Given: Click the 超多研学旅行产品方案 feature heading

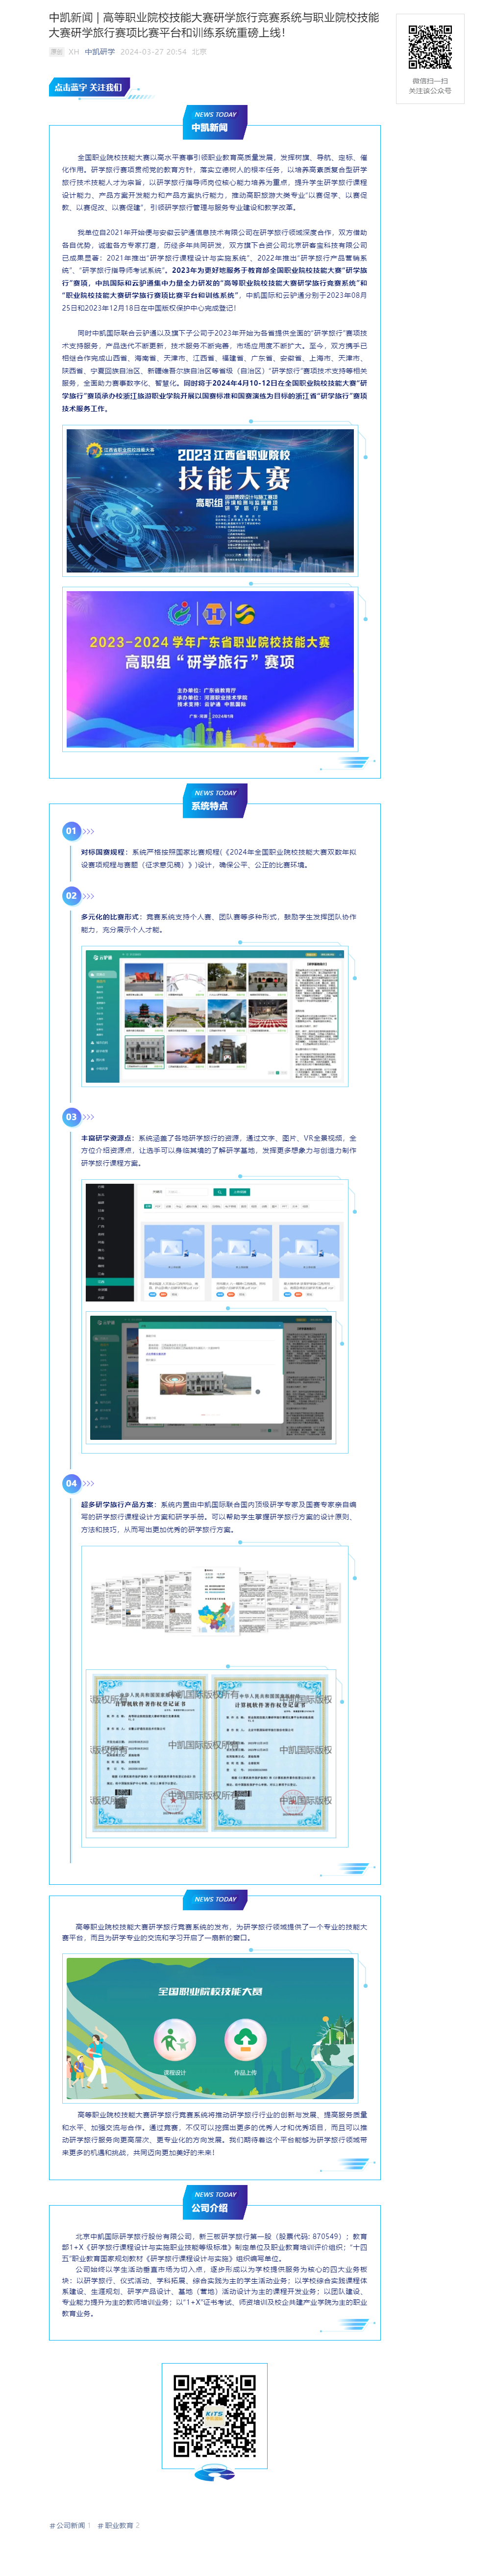Looking at the screenshot, I should coord(118,1504).
